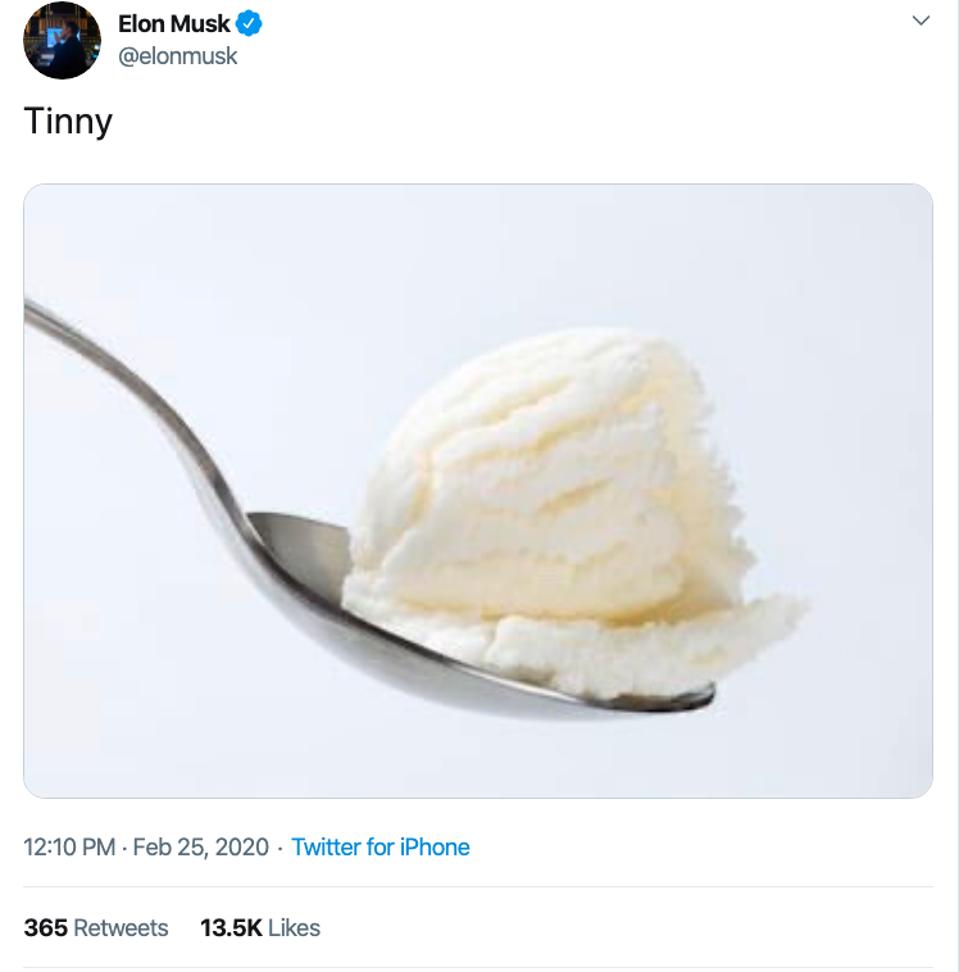Screen dimensions: 959x972
Task: Expand the tweet options chevron
Action: tap(921, 20)
